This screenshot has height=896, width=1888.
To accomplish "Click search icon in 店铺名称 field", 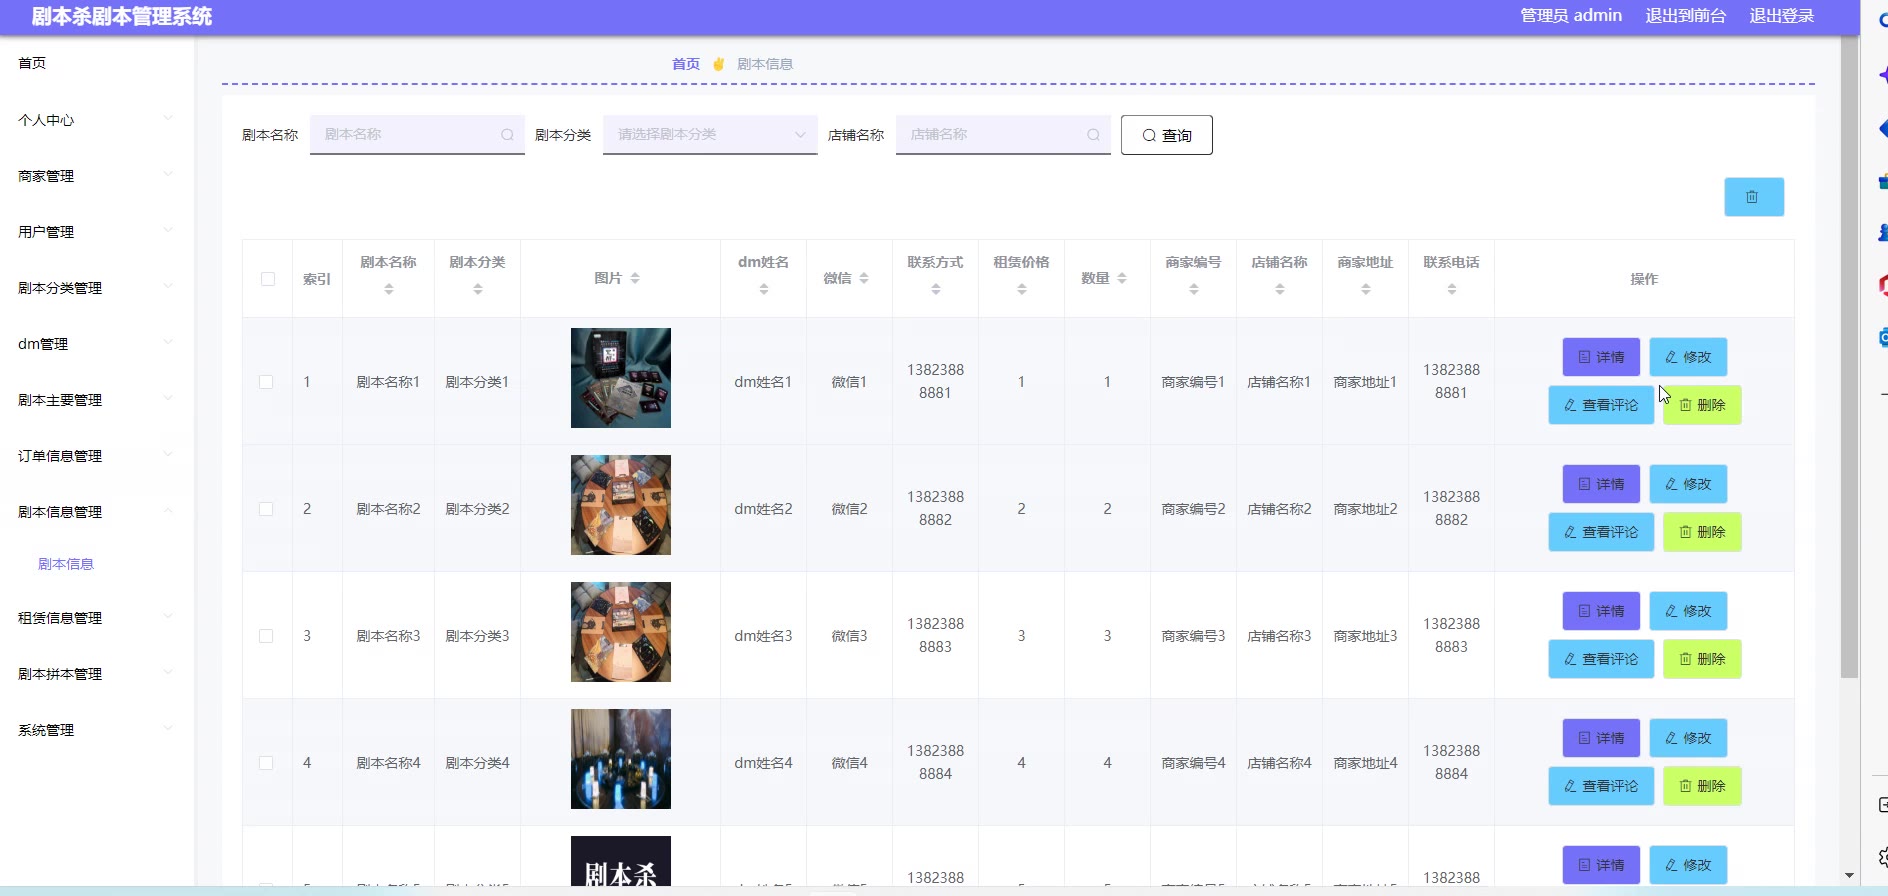I will click(x=1093, y=135).
